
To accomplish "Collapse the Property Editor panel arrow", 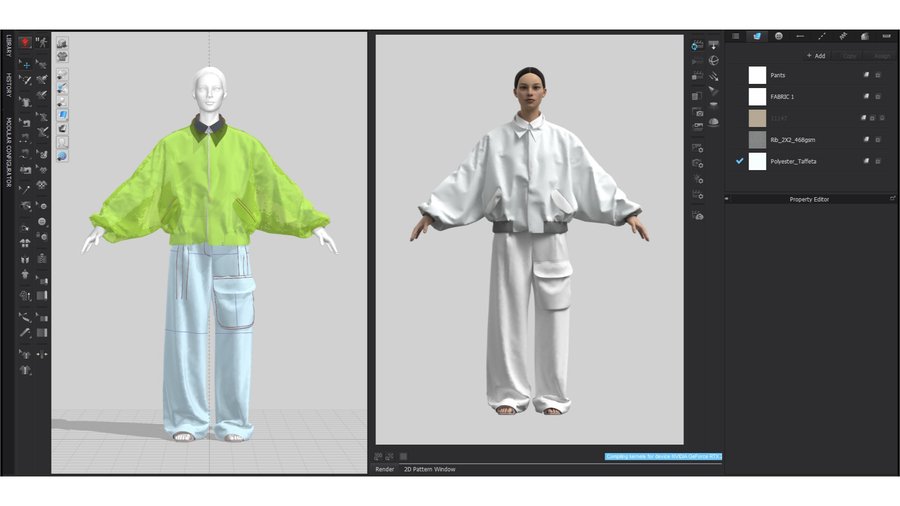I will coord(727,199).
